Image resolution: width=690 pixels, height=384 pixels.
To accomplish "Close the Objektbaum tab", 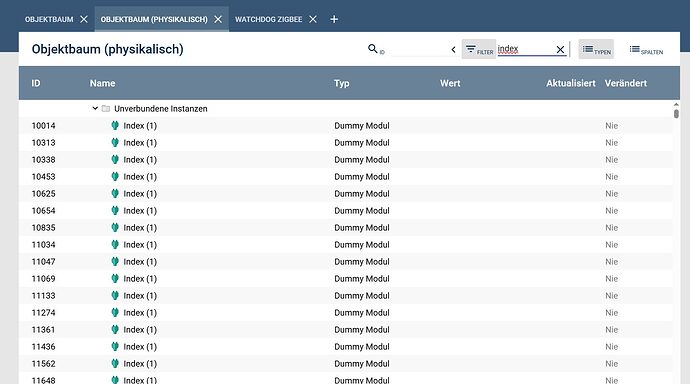I will 84,19.
